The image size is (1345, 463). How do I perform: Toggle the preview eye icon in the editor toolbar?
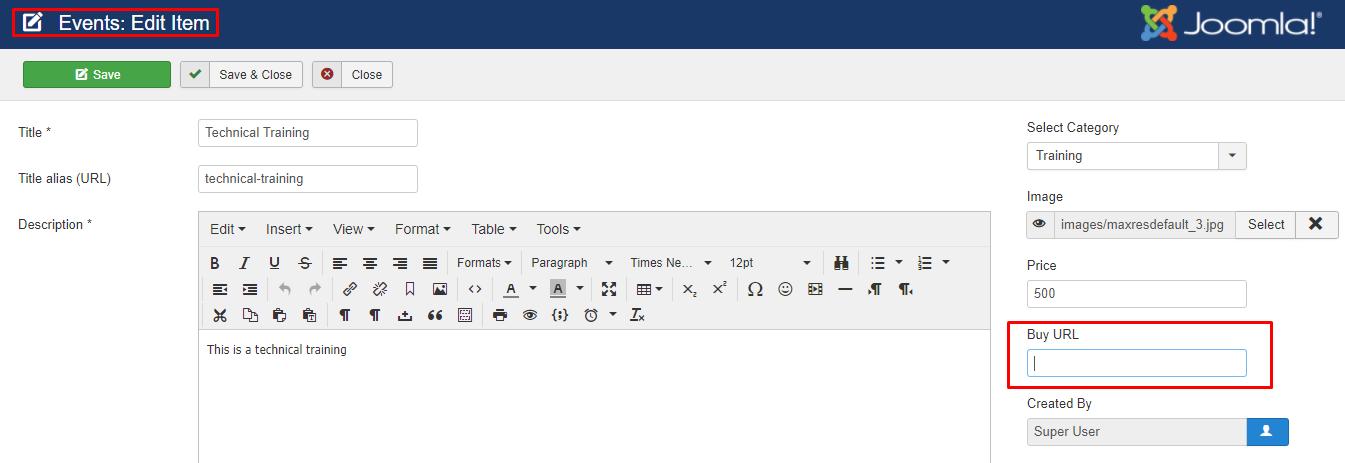[530, 315]
